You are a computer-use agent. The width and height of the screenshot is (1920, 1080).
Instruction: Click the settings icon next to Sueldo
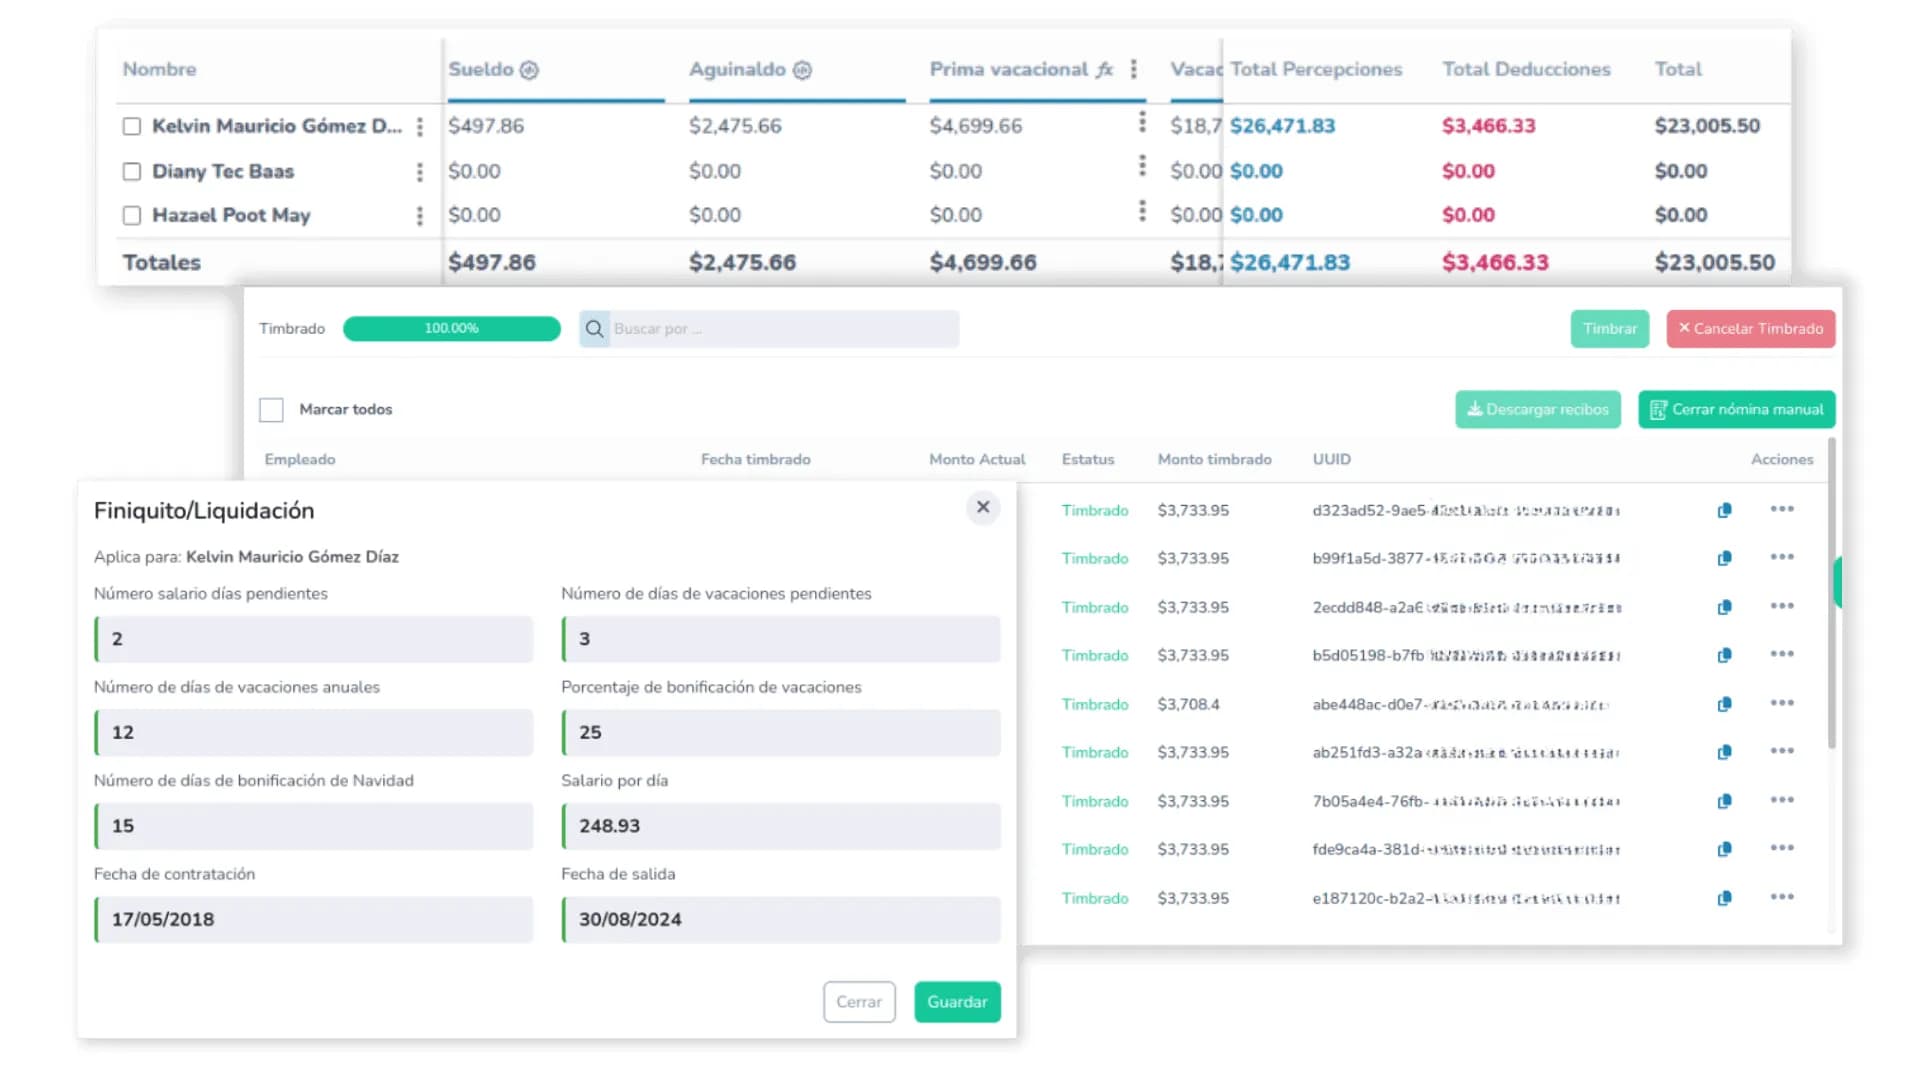pyautogui.click(x=529, y=70)
